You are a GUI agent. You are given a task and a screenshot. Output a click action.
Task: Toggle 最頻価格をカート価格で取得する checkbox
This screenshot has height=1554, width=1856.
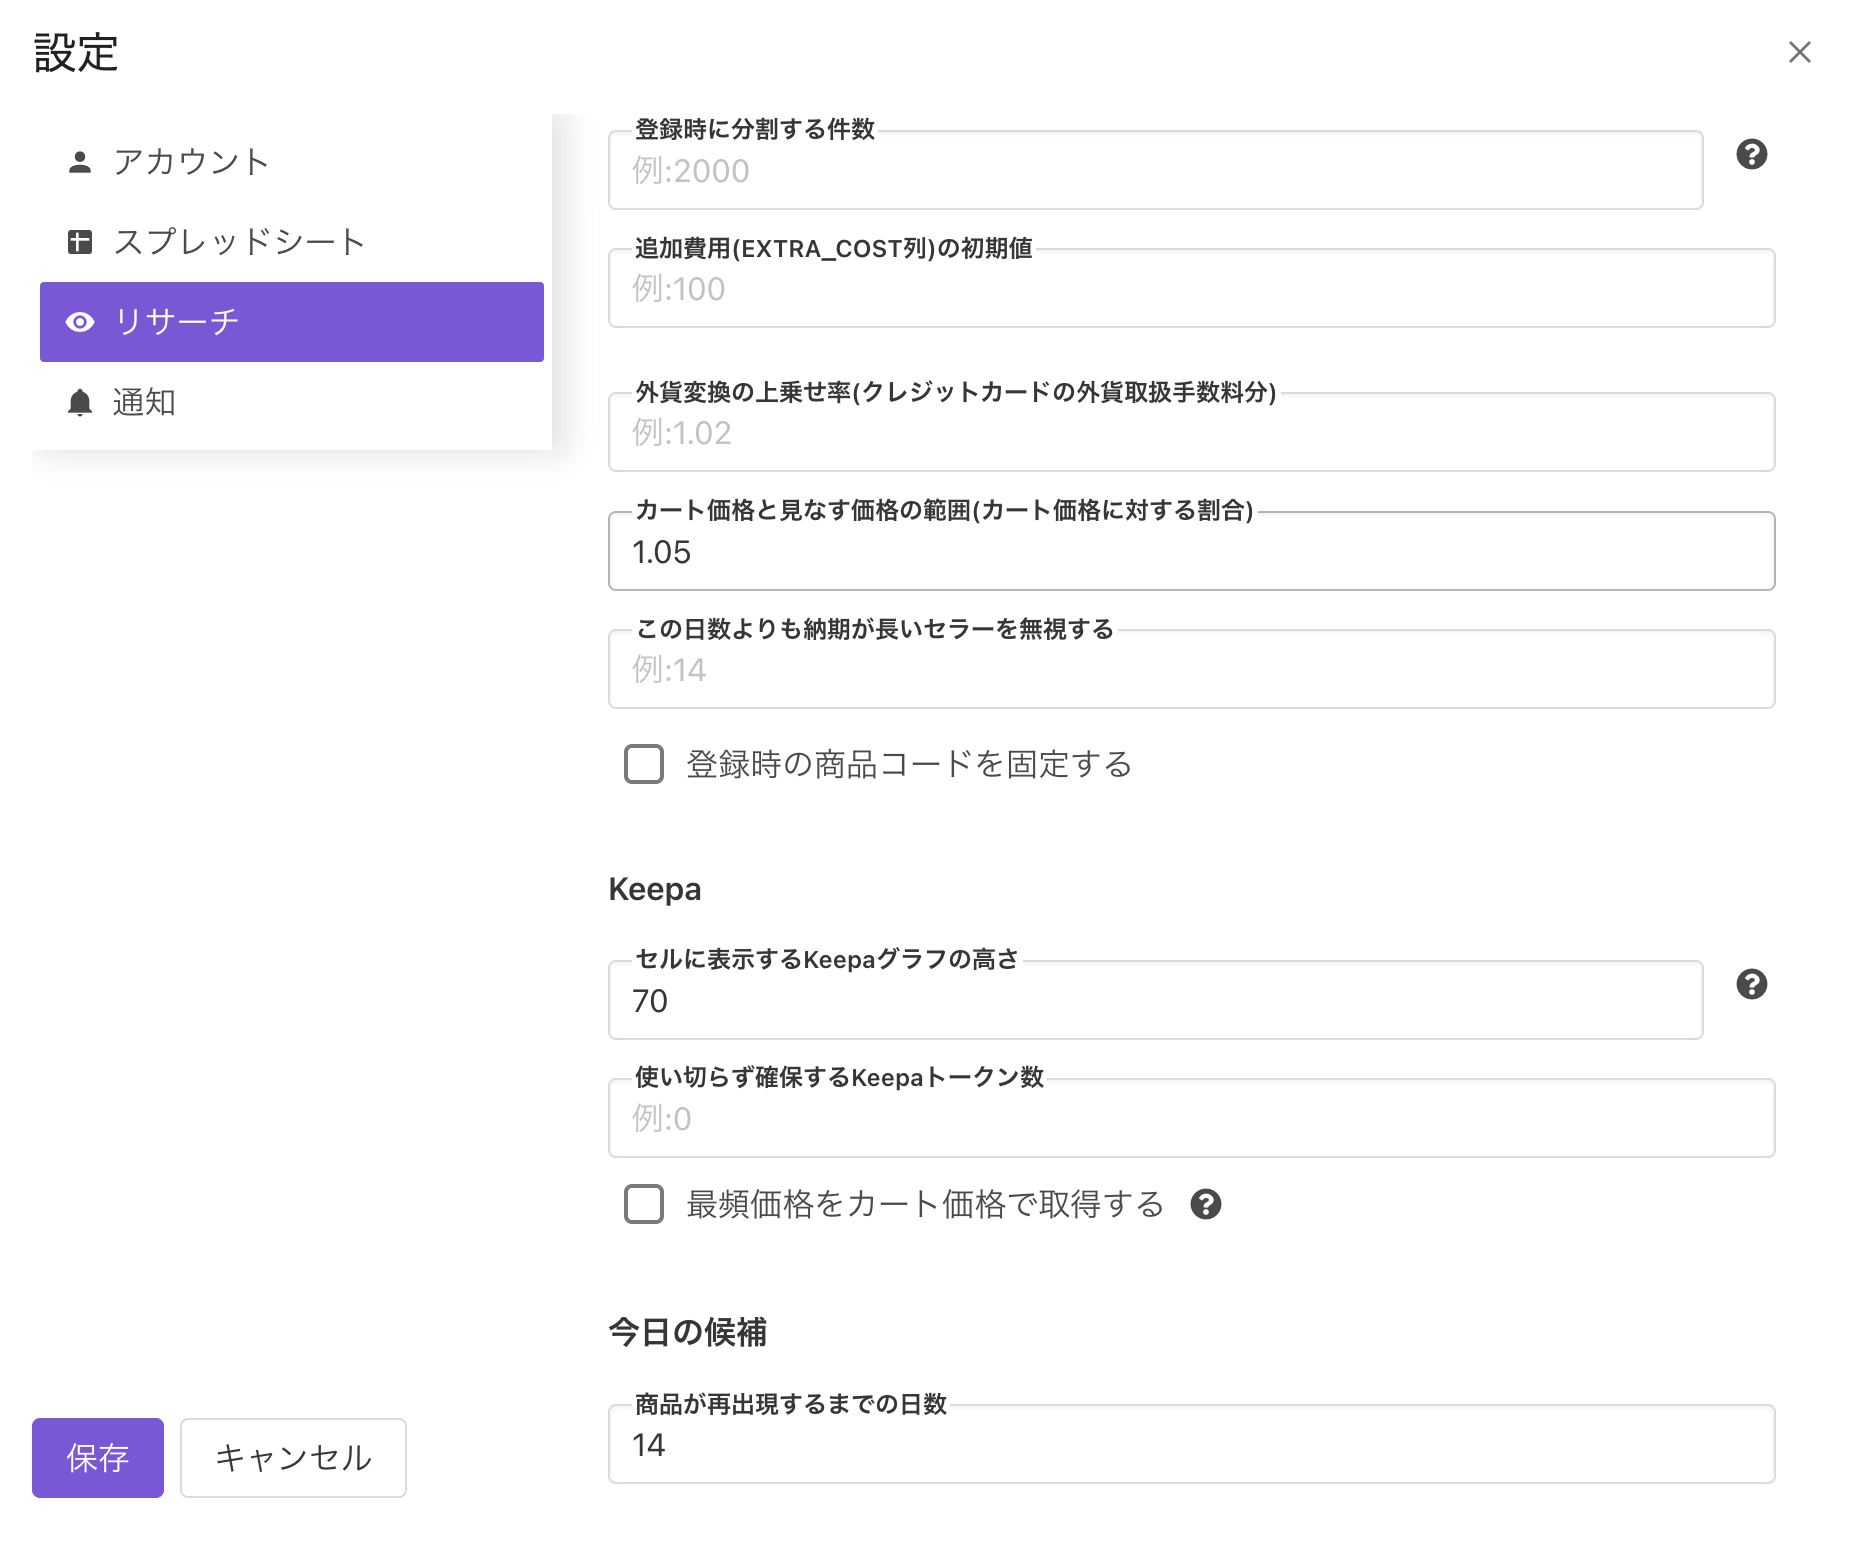(x=644, y=1204)
